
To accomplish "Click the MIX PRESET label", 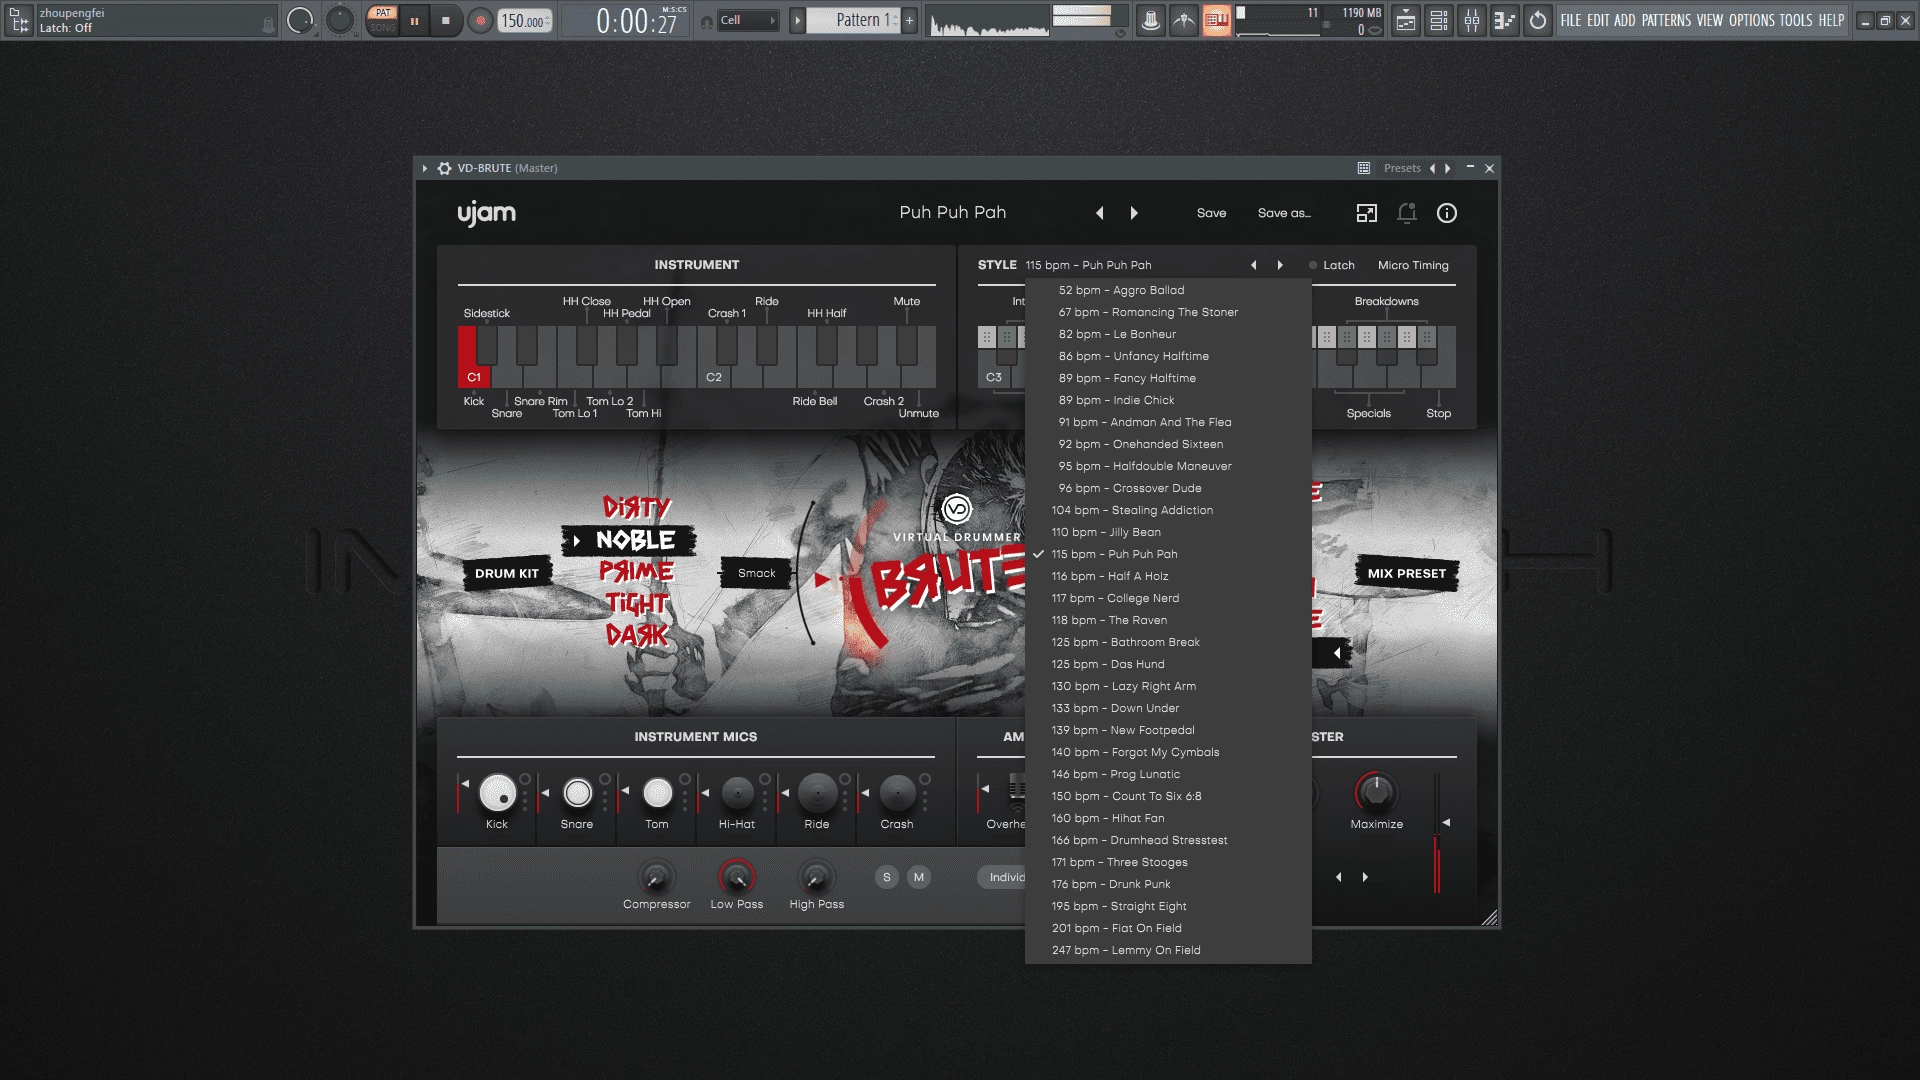I will 1407,573.
